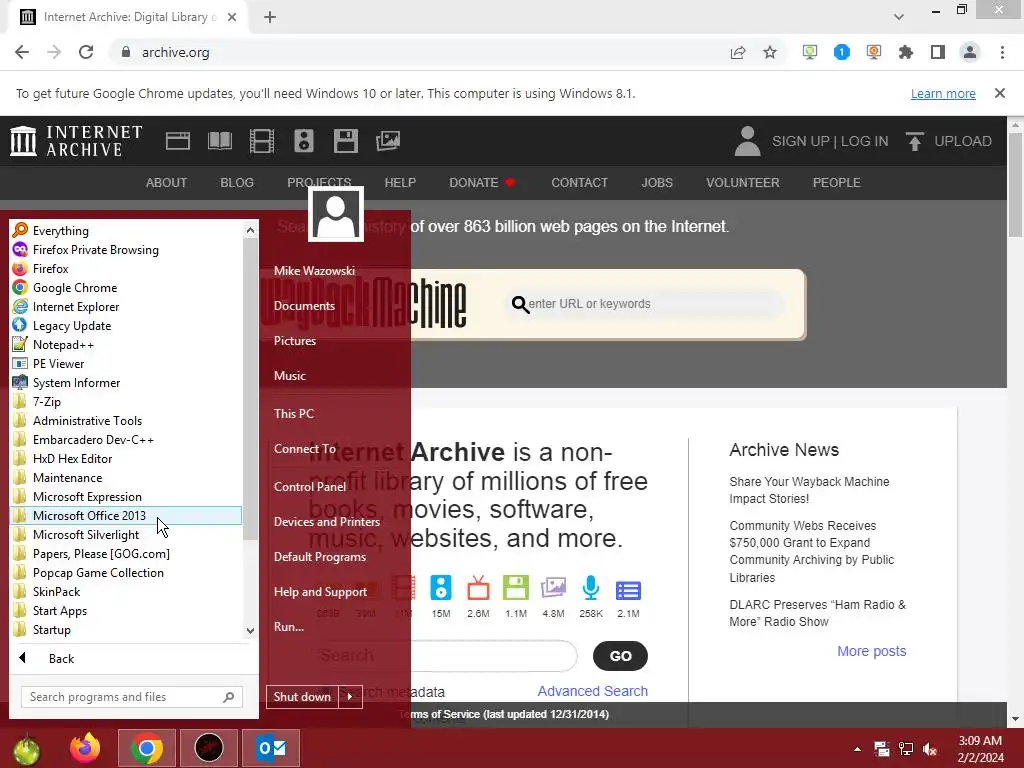This screenshot has width=1024, height=768.
Task: Open Run... dialog
Action: [x=289, y=627]
